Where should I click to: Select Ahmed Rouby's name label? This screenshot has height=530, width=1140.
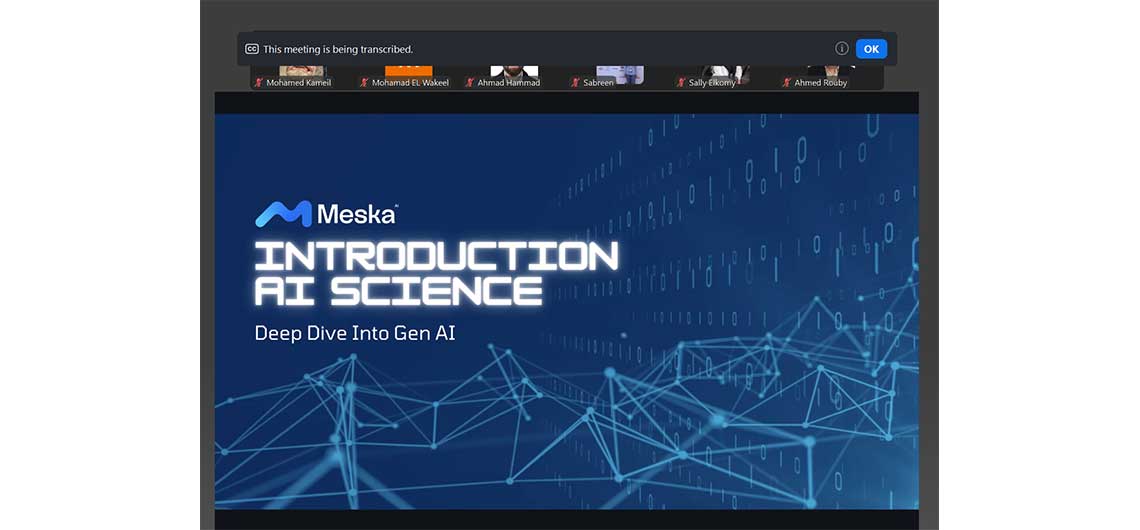click(x=821, y=83)
